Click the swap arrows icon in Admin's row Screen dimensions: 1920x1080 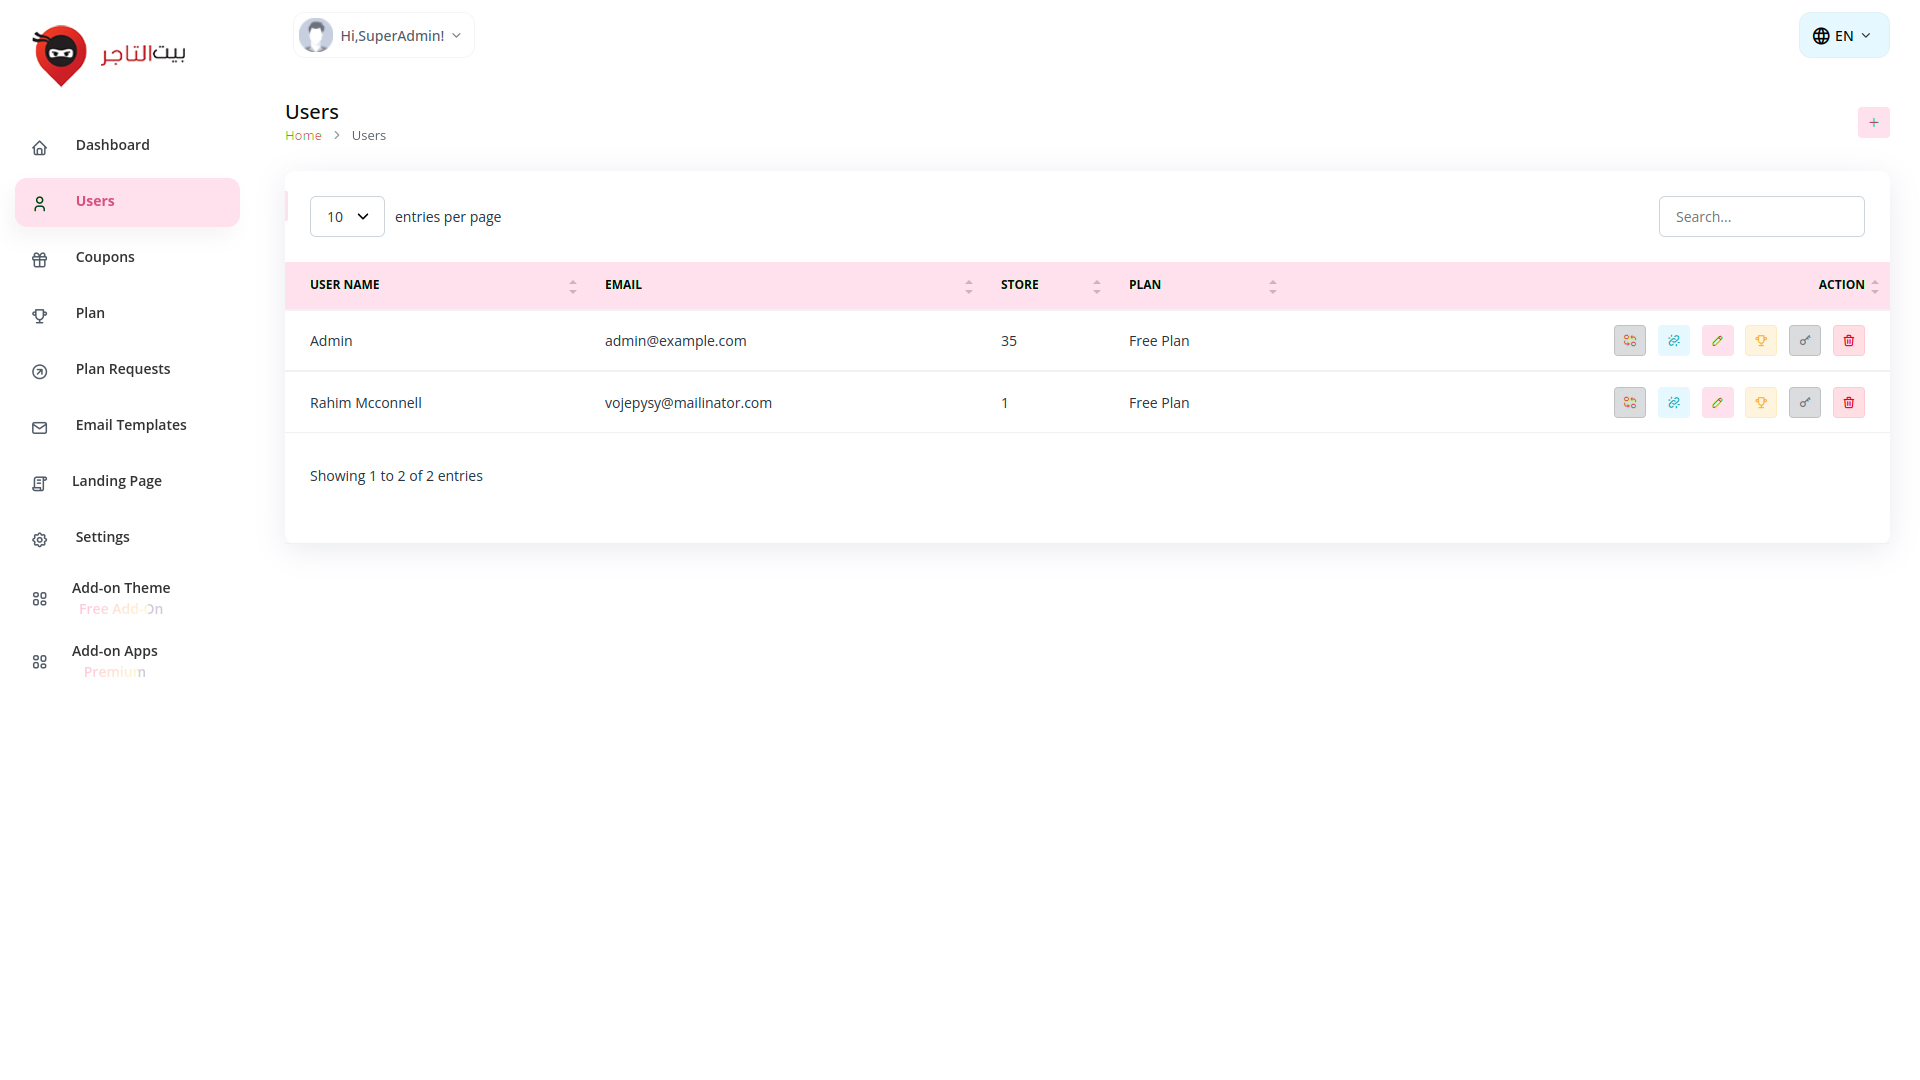coord(1629,341)
